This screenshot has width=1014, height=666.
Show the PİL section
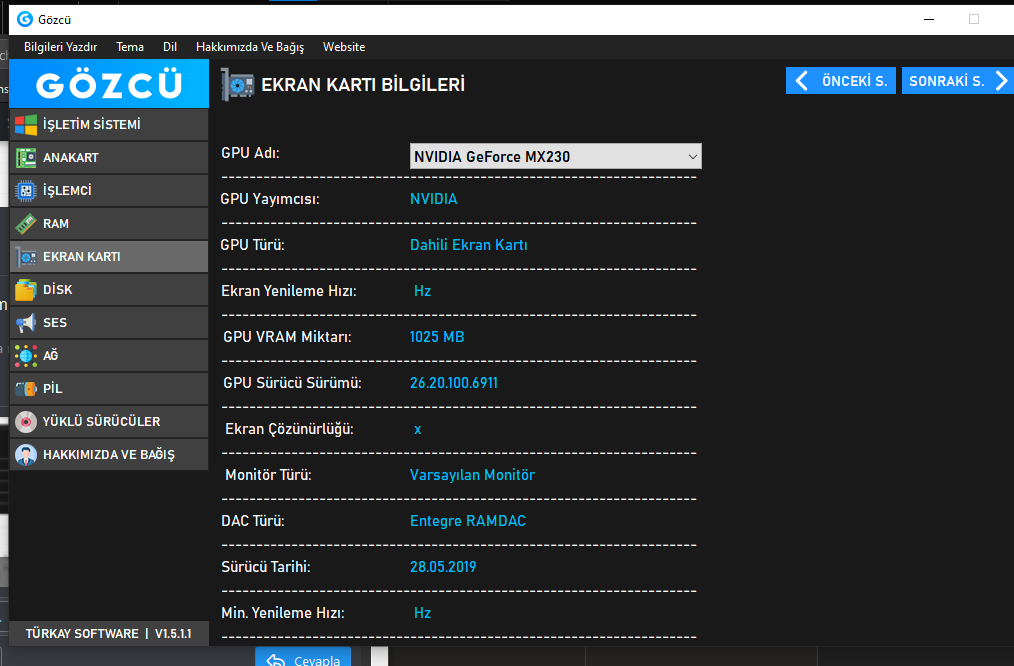coord(109,389)
